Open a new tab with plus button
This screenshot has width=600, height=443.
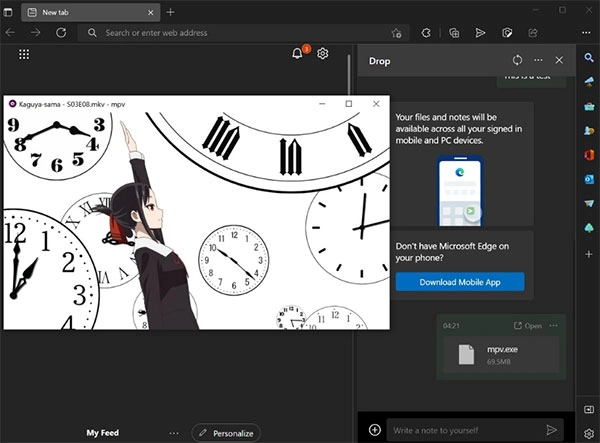[171, 11]
